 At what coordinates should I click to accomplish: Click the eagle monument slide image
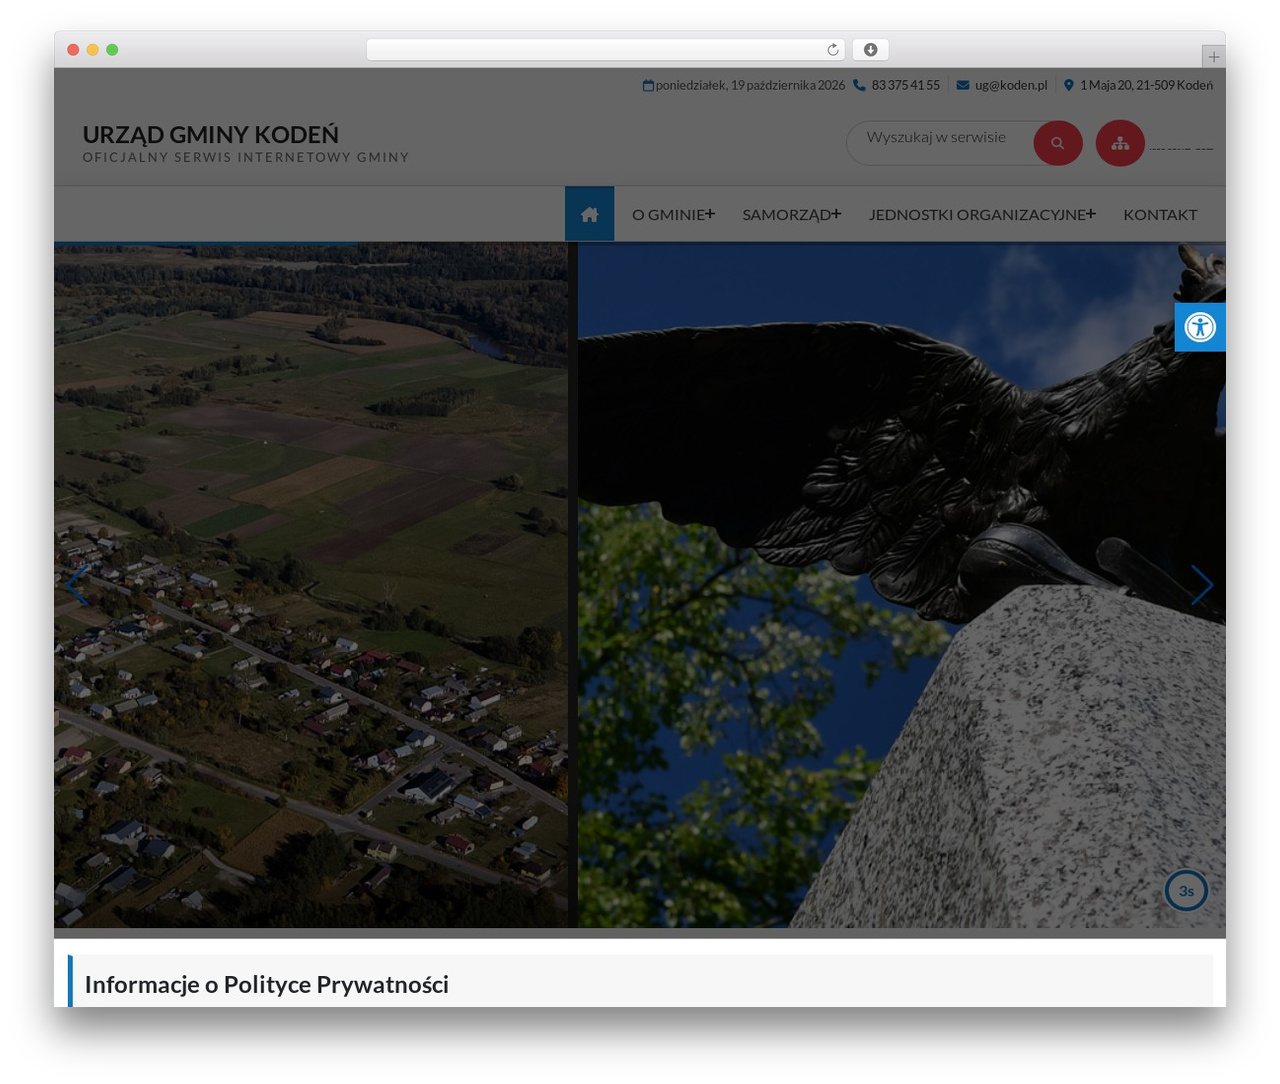coord(902,585)
